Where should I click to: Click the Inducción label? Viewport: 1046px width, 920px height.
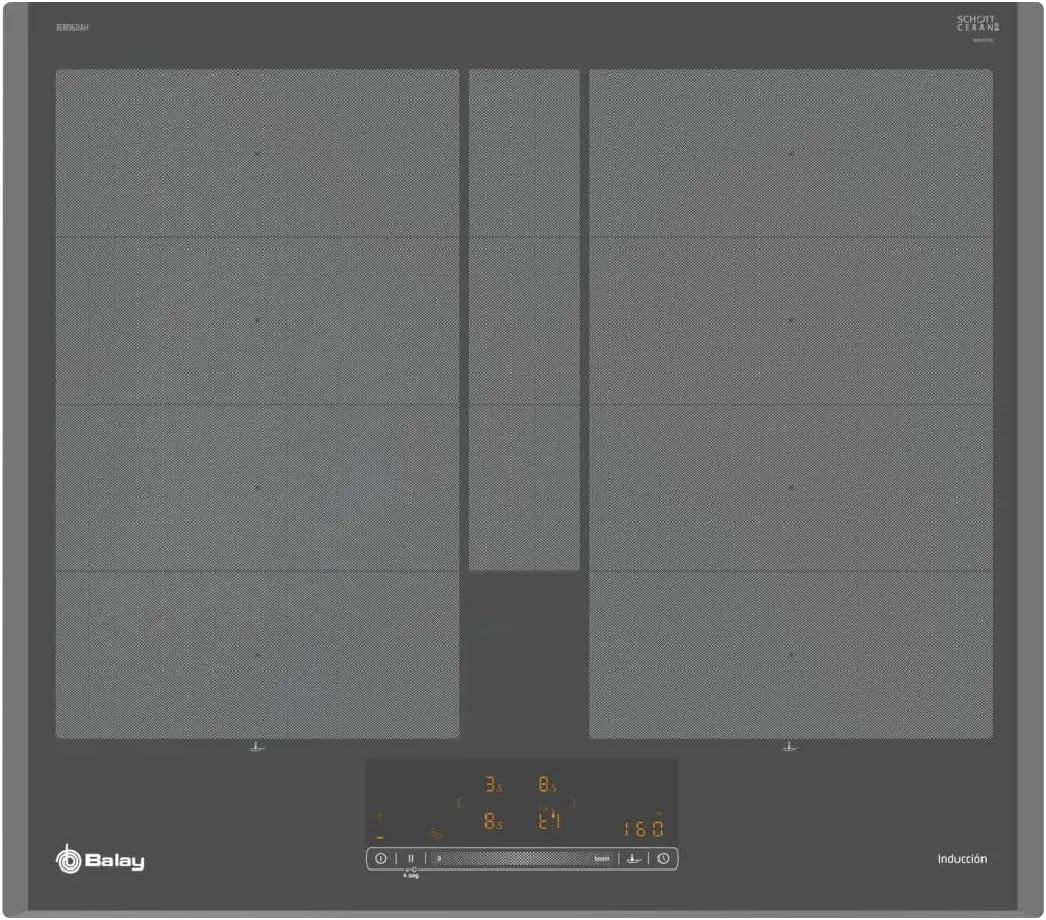click(962, 859)
